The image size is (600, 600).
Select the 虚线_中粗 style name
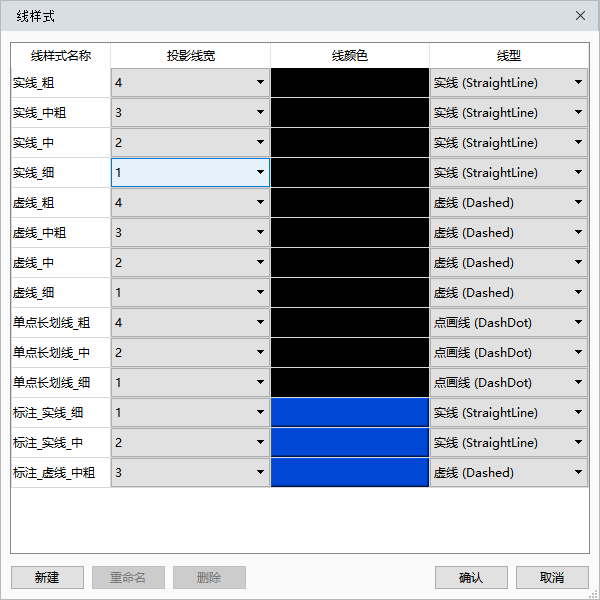pos(39,232)
